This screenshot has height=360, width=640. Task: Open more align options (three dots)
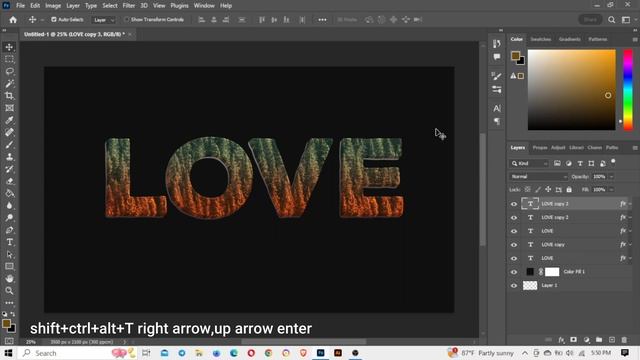click(x=322, y=20)
